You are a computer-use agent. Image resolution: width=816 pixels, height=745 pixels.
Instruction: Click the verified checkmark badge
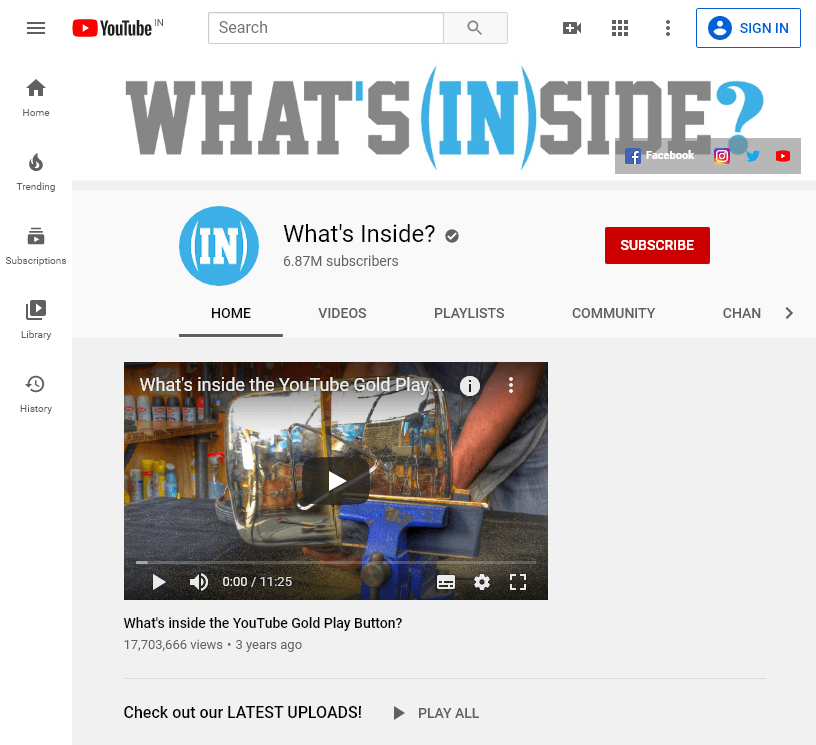click(x=452, y=236)
